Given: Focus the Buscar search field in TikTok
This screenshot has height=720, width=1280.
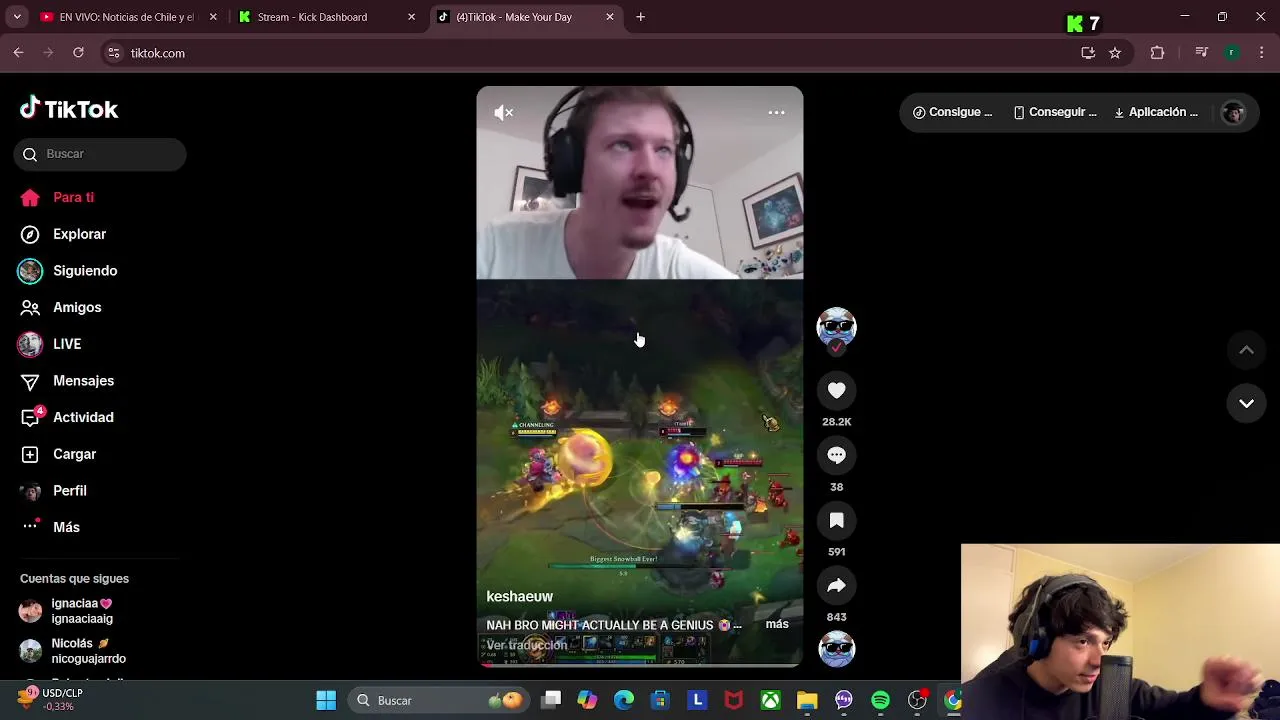Looking at the screenshot, I should [100, 154].
